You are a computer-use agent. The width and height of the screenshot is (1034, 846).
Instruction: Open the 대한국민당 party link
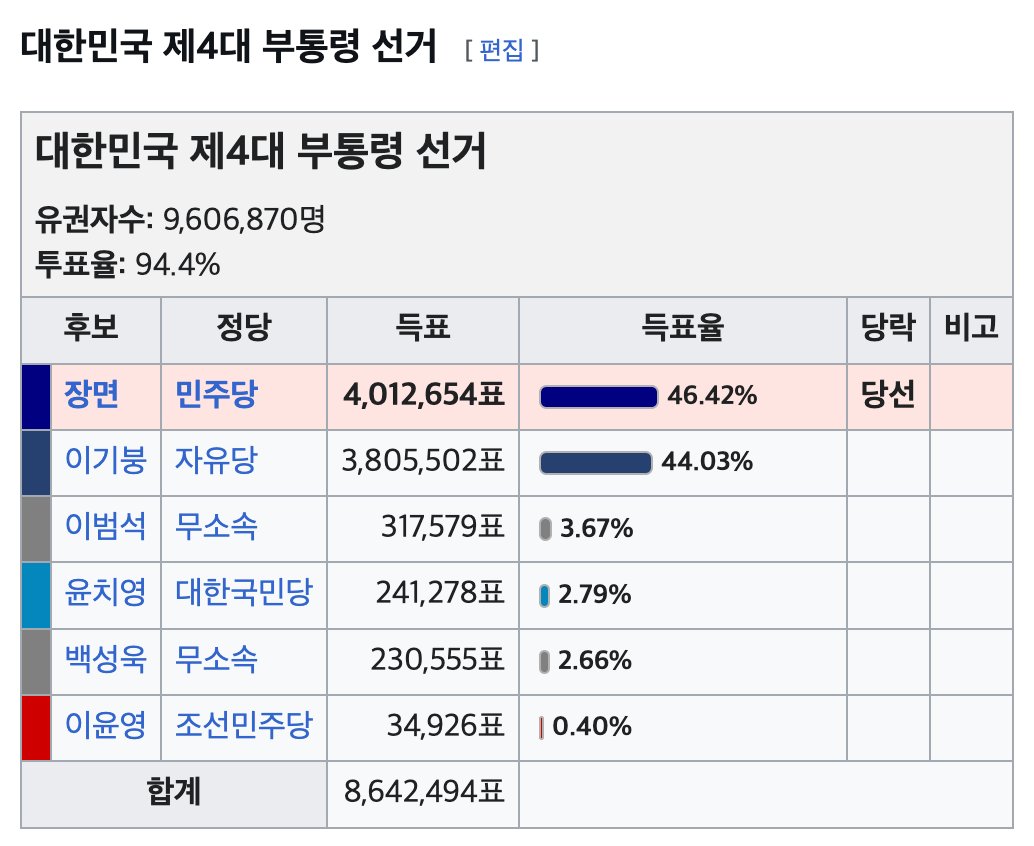(243, 594)
